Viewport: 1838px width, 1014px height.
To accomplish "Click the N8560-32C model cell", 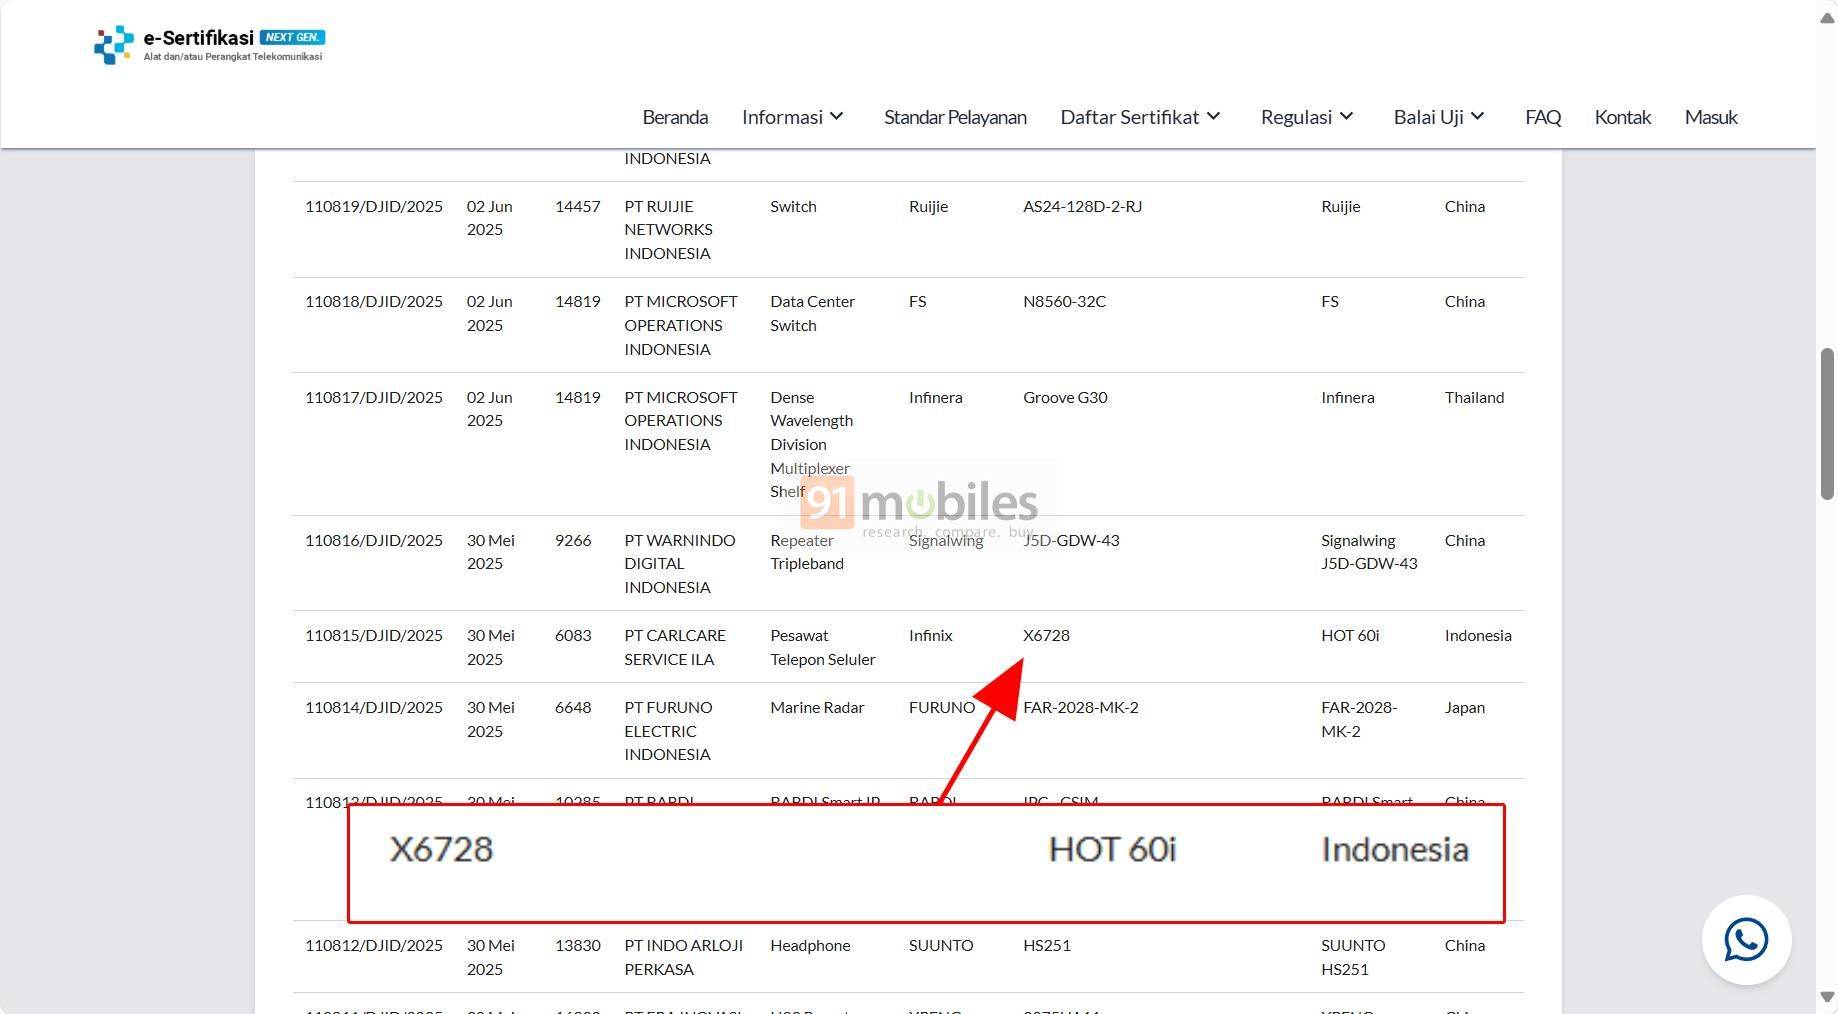I will [x=1064, y=301].
